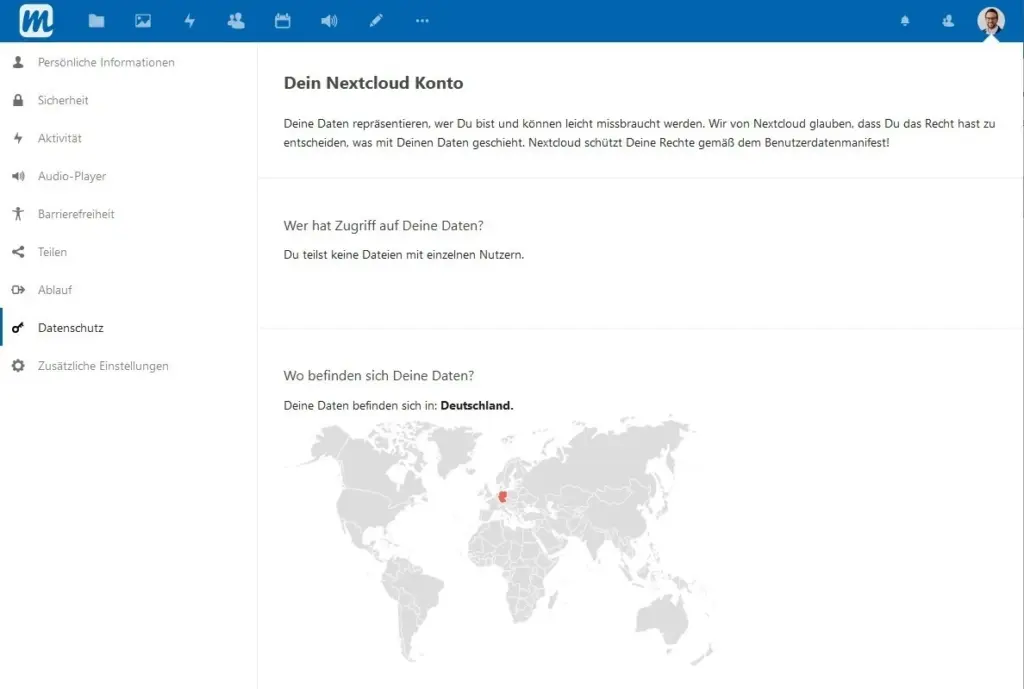The height and width of the screenshot is (689, 1024).
Task: Open the Teilen settings page
Action: pos(52,252)
